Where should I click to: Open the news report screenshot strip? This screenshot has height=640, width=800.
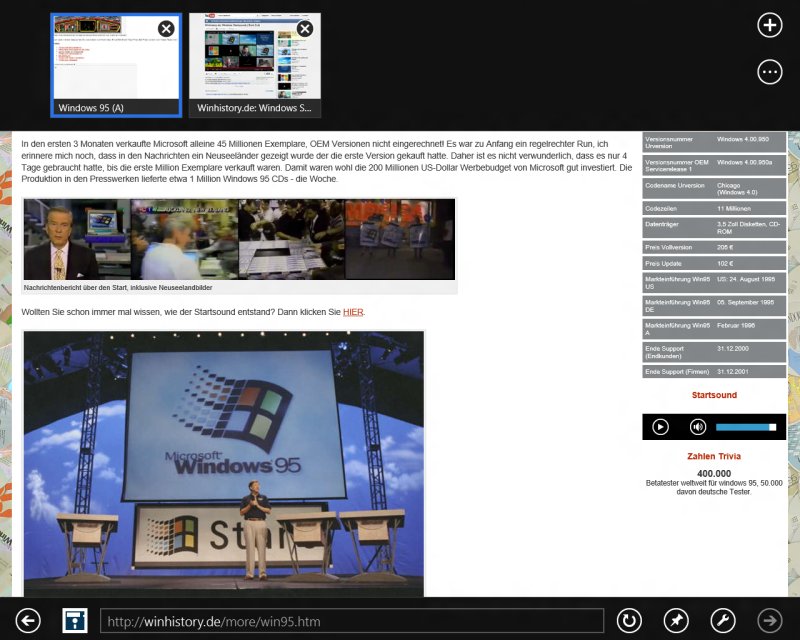click(x=239, y=239)
